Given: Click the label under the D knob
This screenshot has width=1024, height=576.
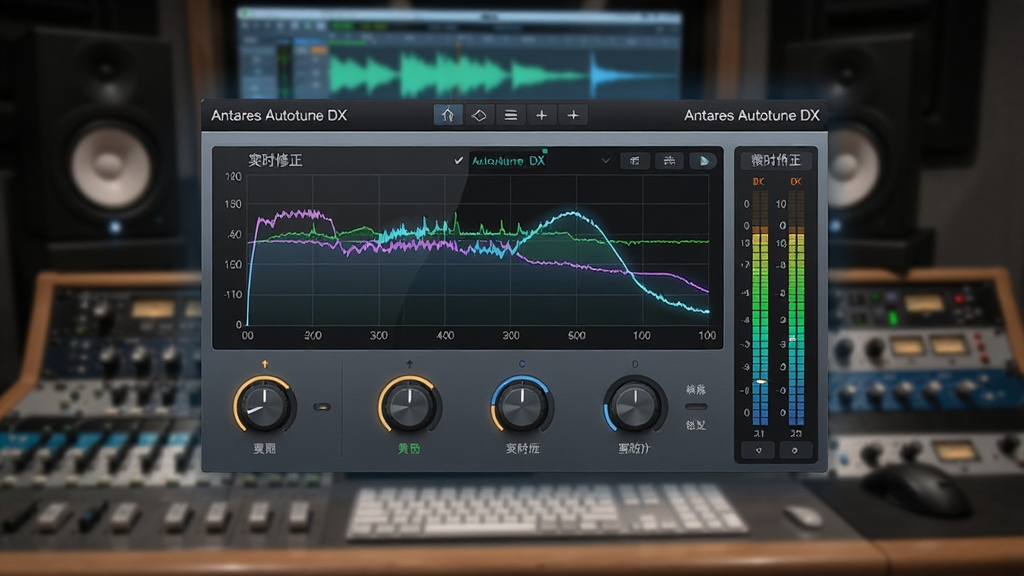Looking at the screenshot, I should pos(634,449).
